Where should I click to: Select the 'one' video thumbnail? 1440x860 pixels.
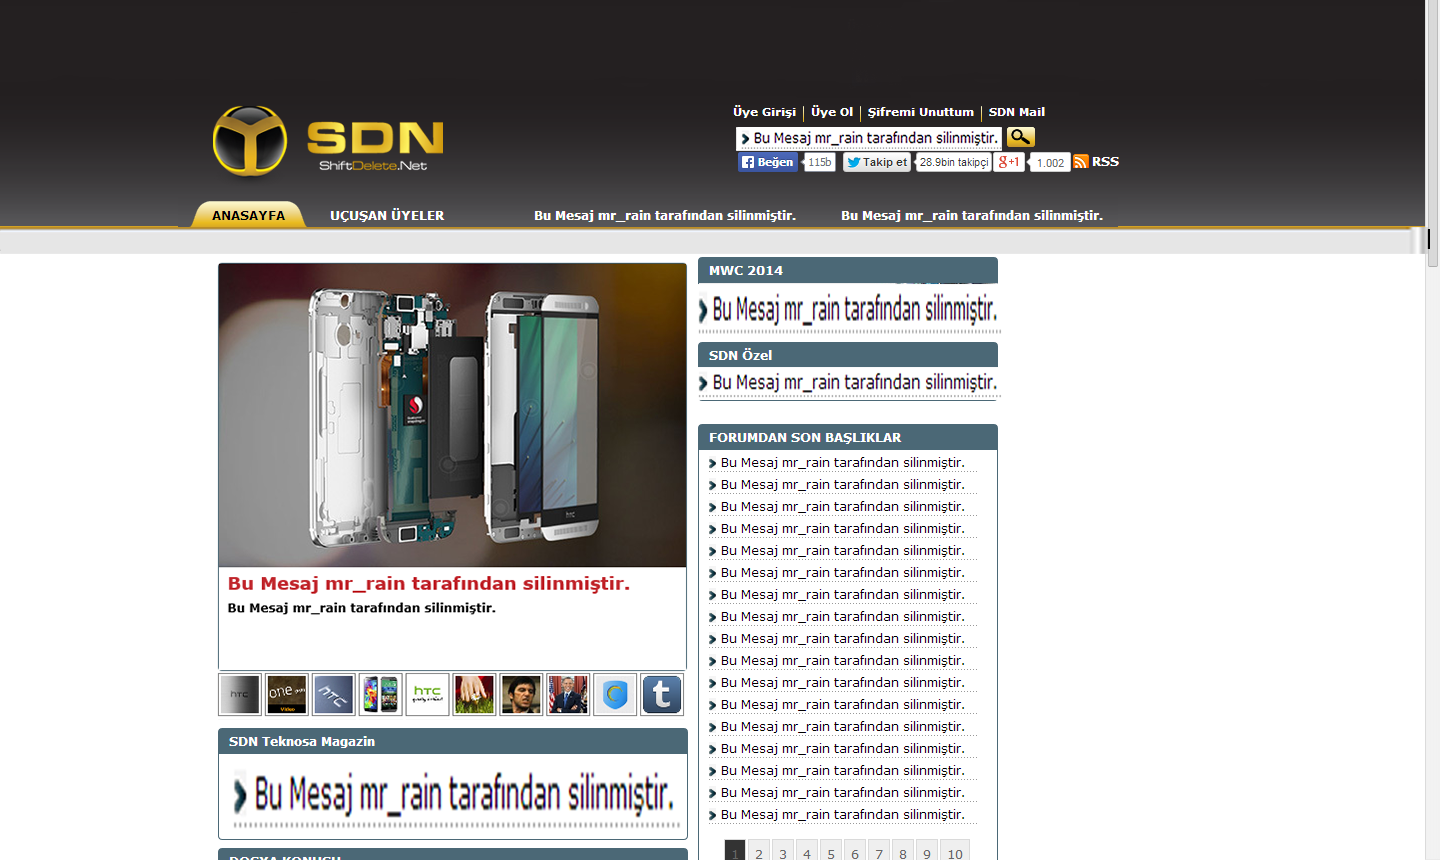pos(287,694)
